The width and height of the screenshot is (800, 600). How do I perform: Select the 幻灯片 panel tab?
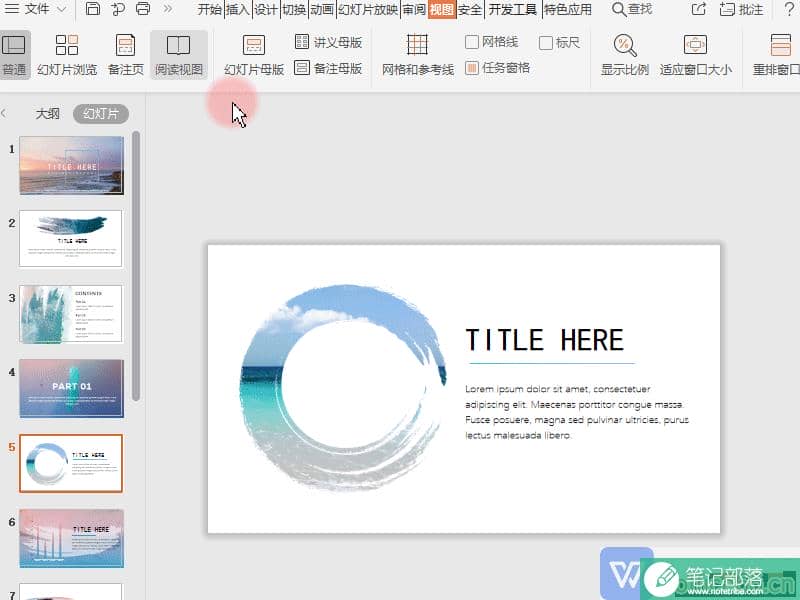(x=101, y=113)
